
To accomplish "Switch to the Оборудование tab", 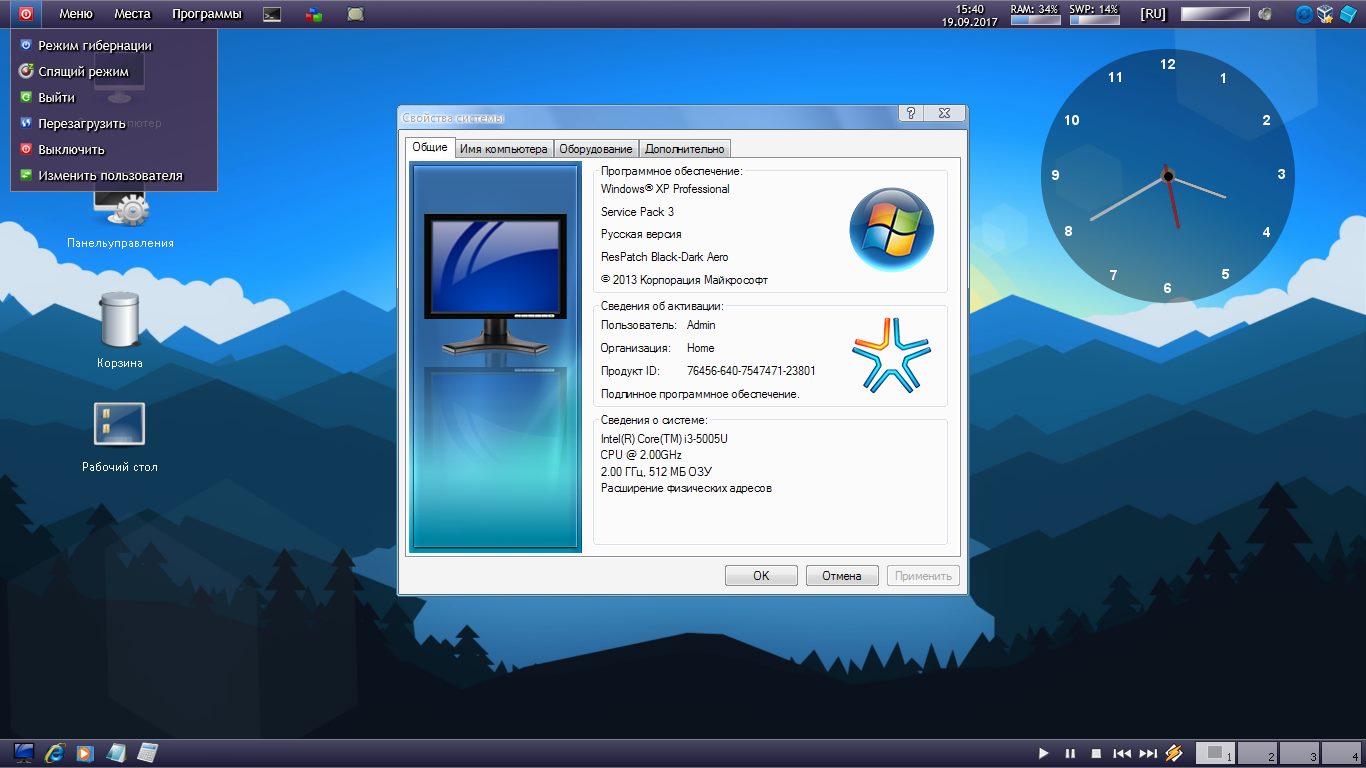I will (595, 149).
